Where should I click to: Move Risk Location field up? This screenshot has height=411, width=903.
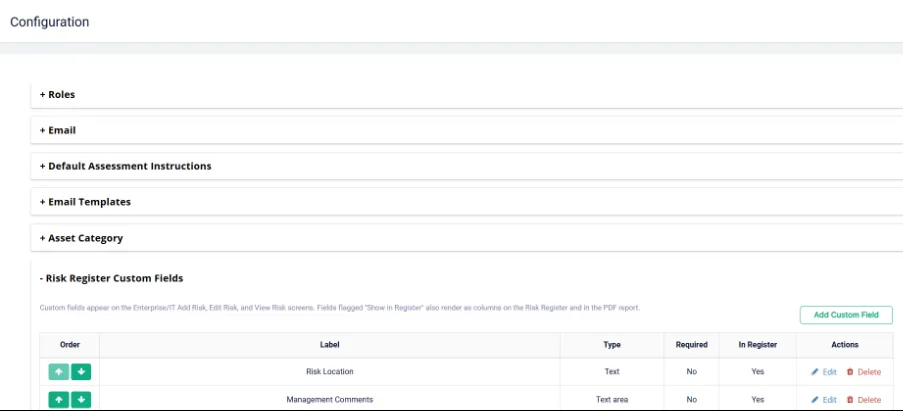point(59,372)
